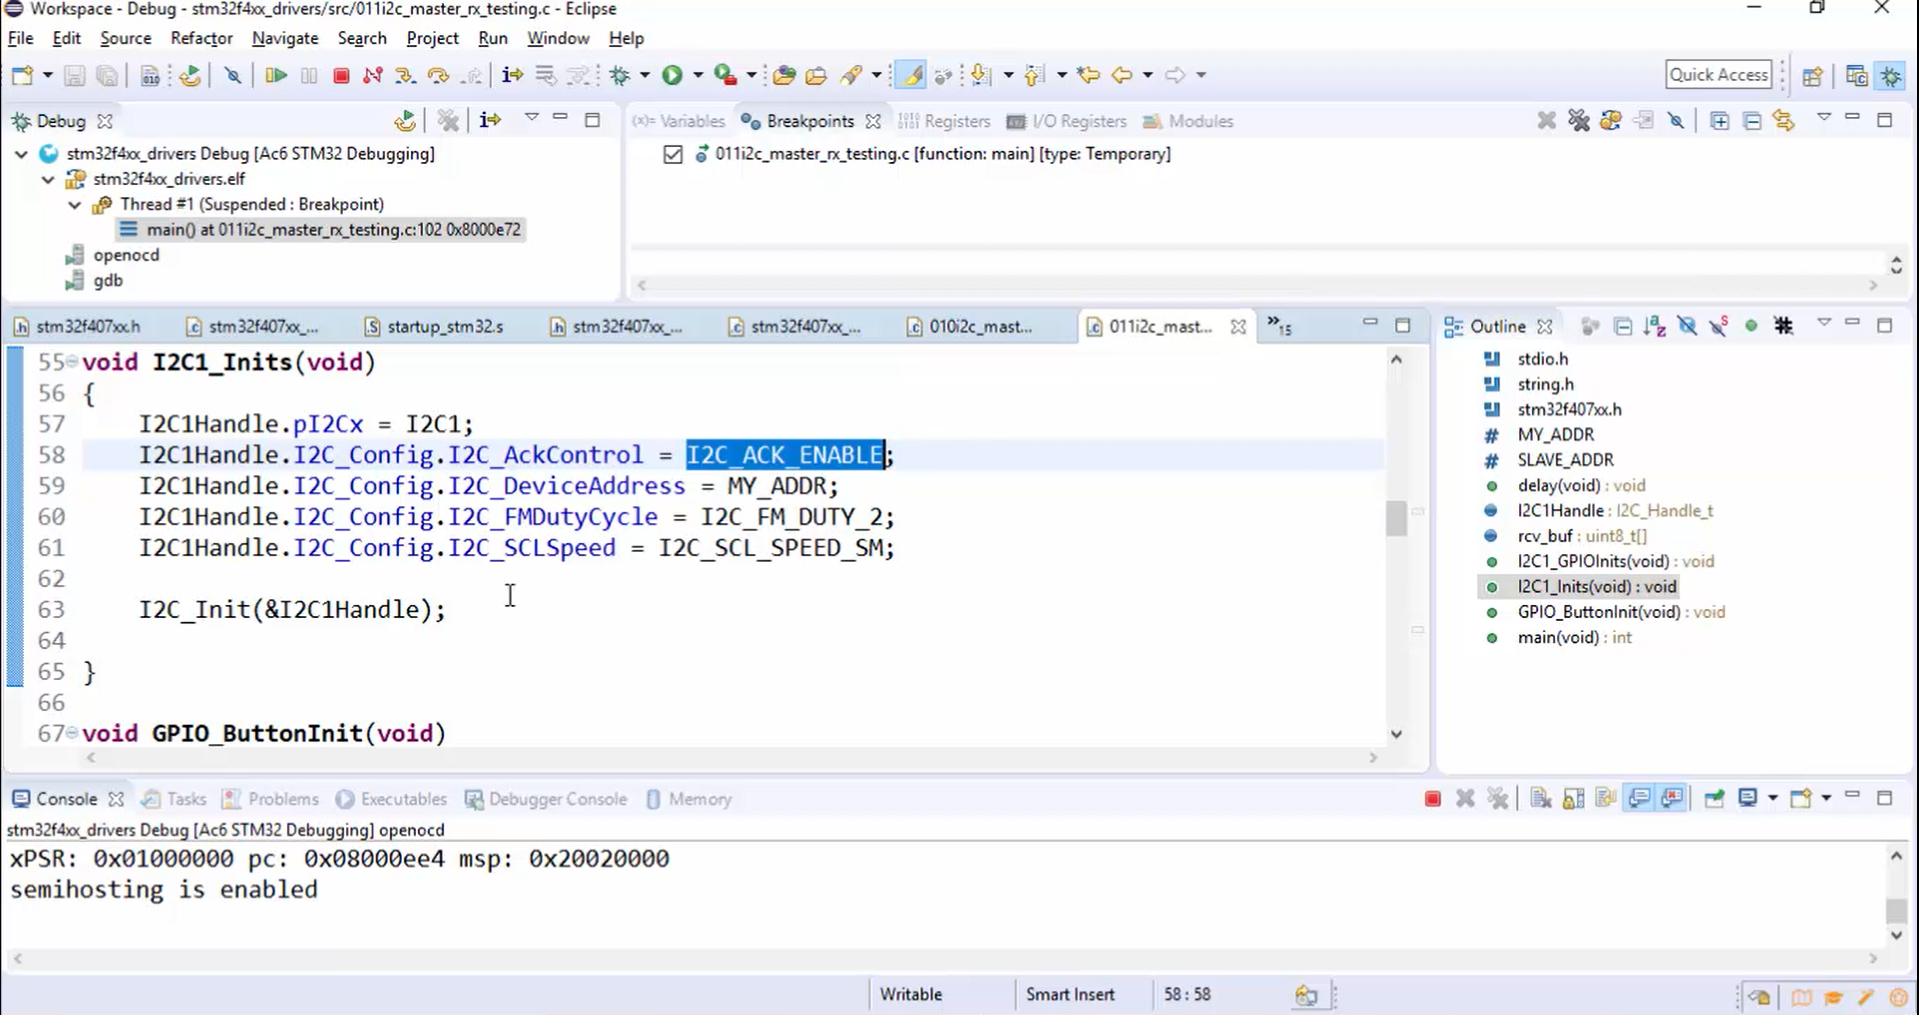Open the Display Selected Console dropdown arrow
The image size is (1919, 1015).
point(1773,798)
